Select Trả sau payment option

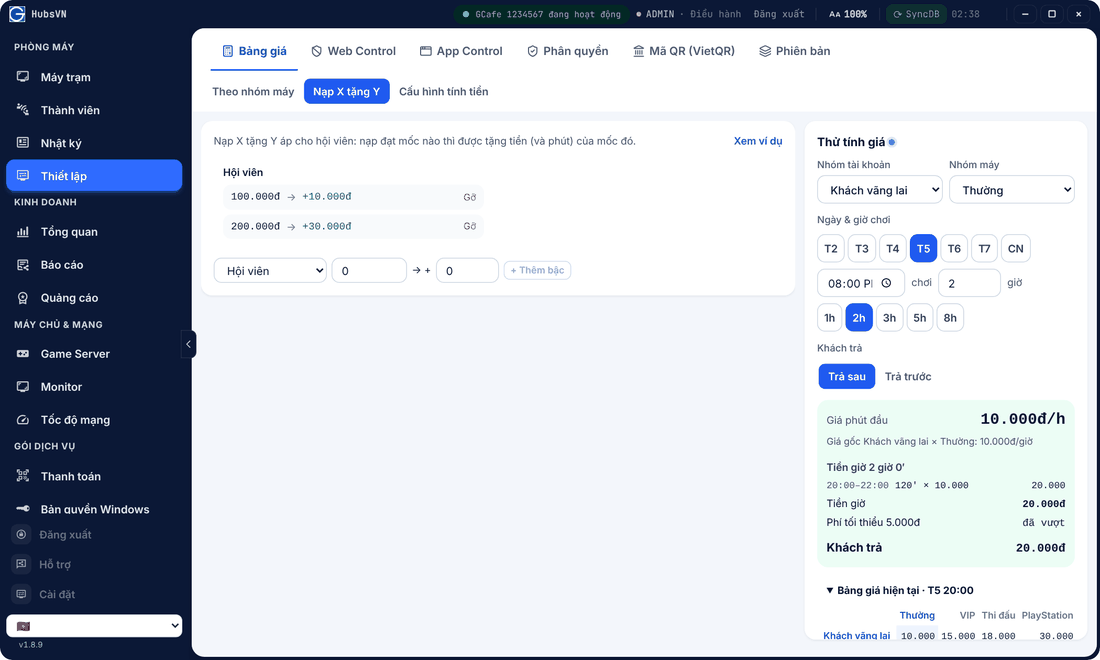pyautogui.click(x=847, y=377)
